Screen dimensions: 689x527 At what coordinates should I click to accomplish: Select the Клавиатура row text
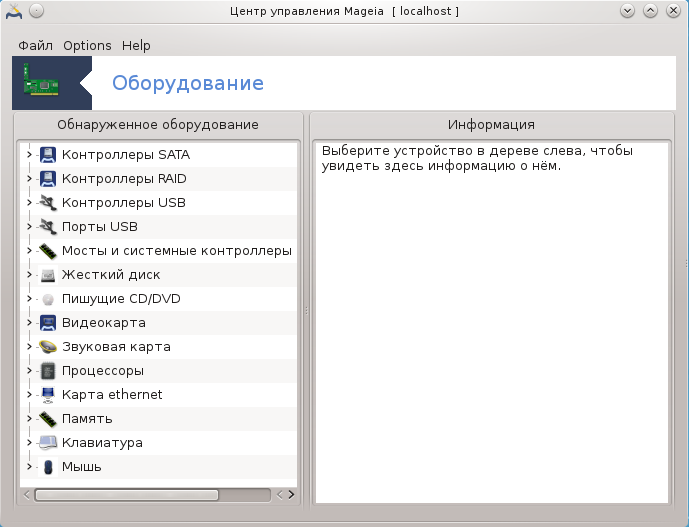coord(102,443)
